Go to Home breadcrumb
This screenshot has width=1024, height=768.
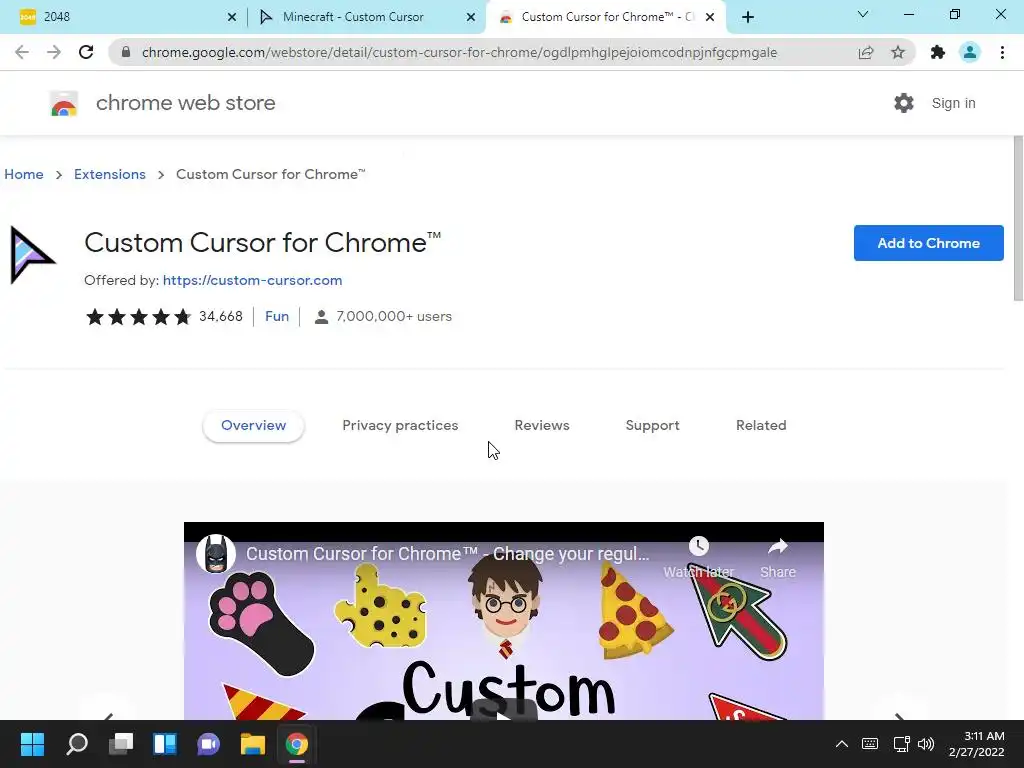click(24, 174)
